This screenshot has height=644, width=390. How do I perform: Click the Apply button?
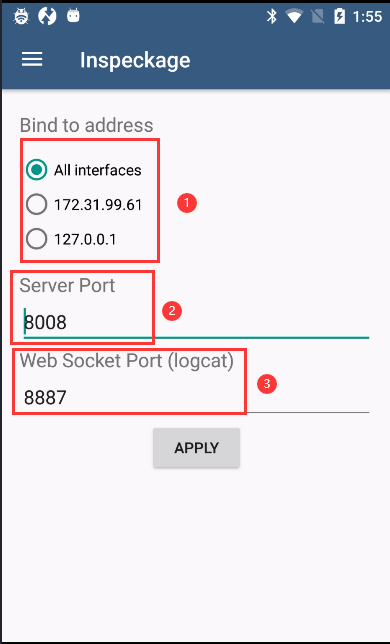coord(196,448)
